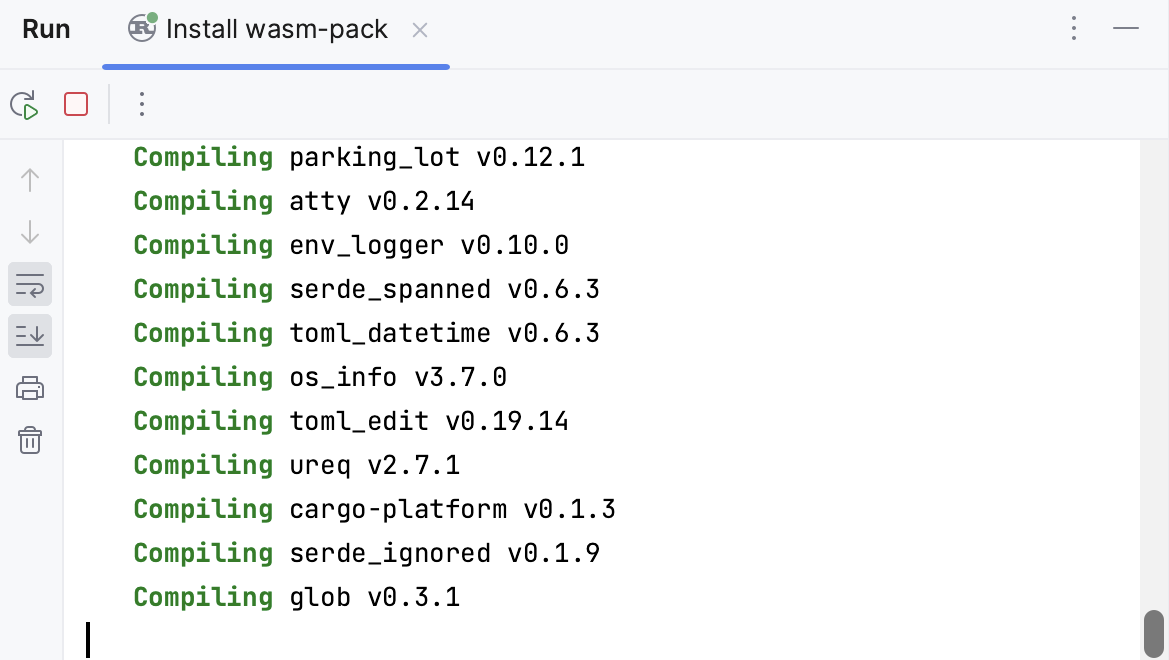Open the tool window options menu
Screen dimensions: 1169x660
[x=1073, y=29]
